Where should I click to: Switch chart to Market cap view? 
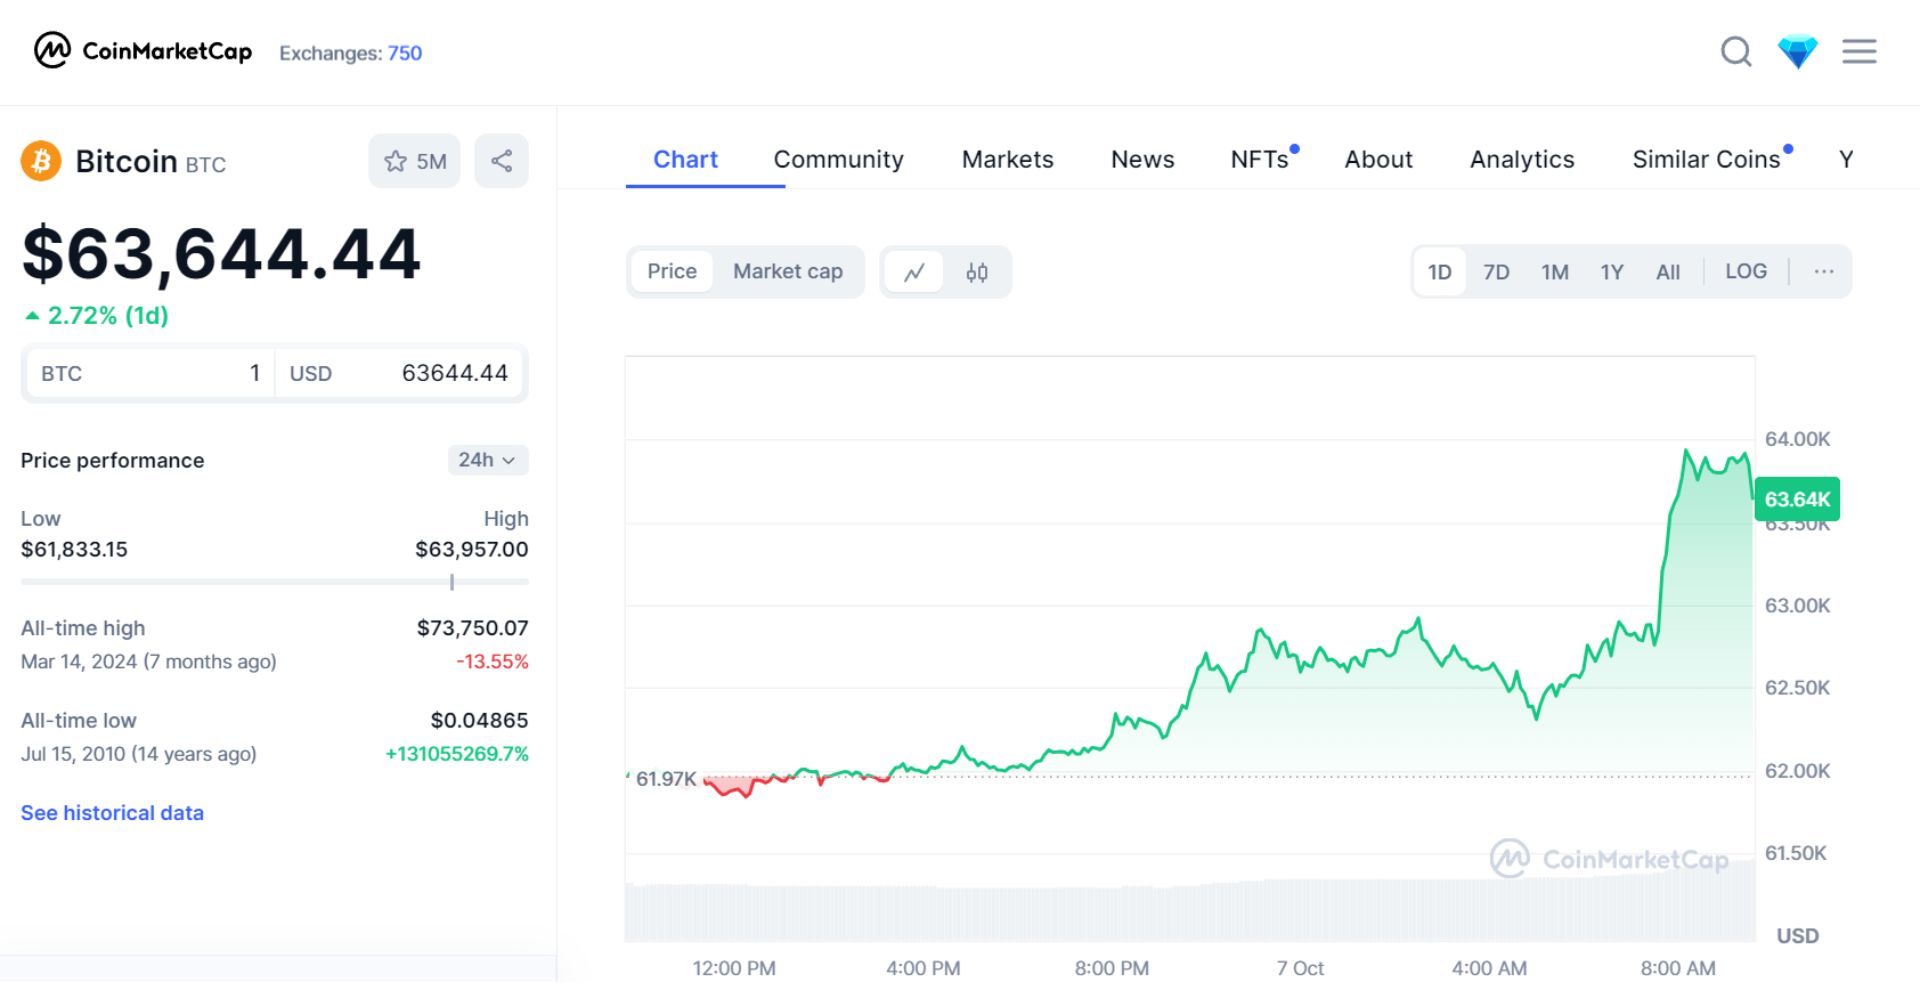787,271
